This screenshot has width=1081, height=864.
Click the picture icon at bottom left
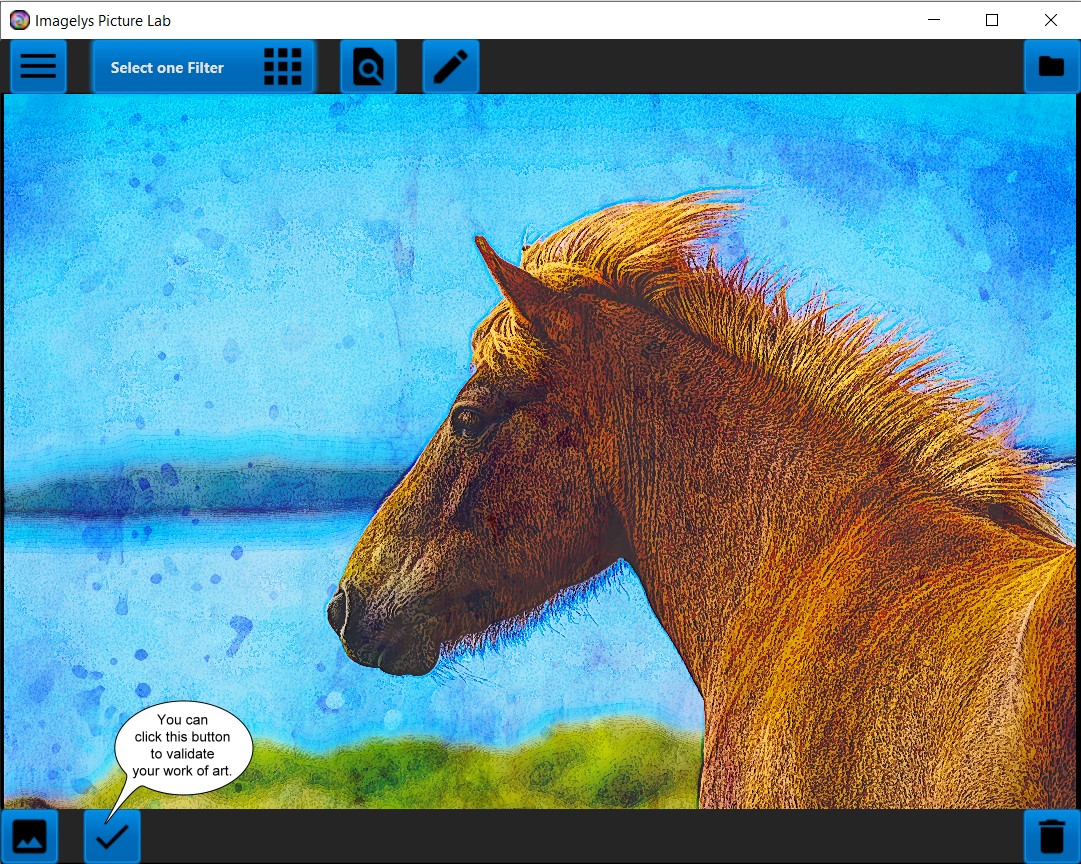coord(29,836)
